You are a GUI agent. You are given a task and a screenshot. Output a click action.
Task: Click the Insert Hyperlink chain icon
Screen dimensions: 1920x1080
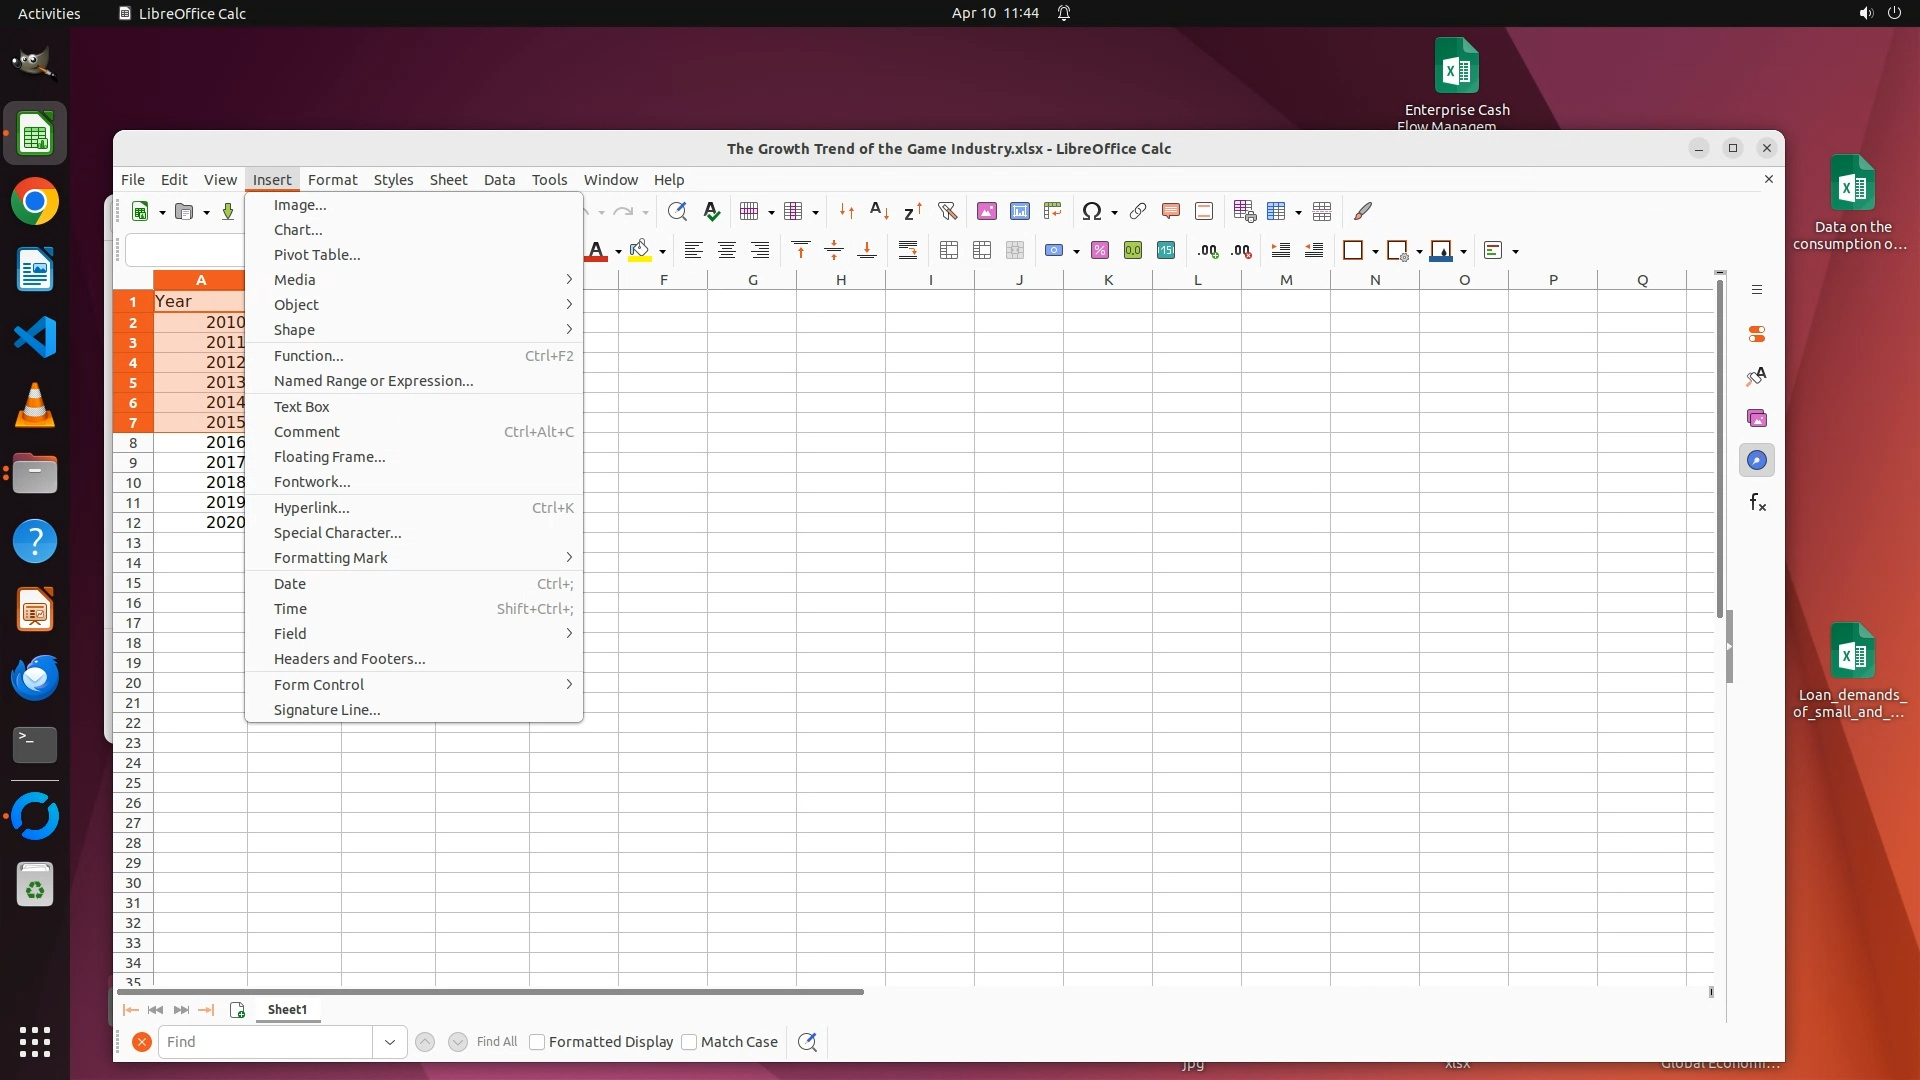click(1137, 211)
